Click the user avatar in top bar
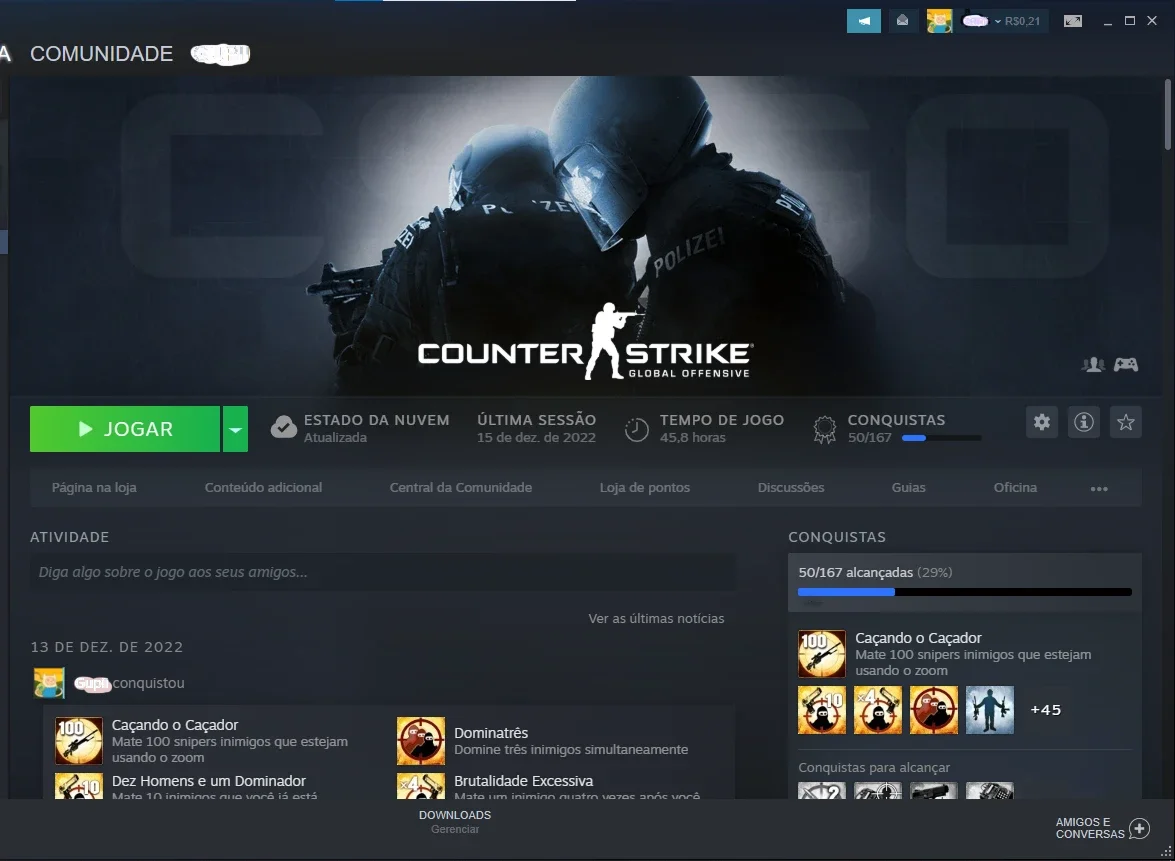Screen dimensions: 1175x861 coord(939,21)
